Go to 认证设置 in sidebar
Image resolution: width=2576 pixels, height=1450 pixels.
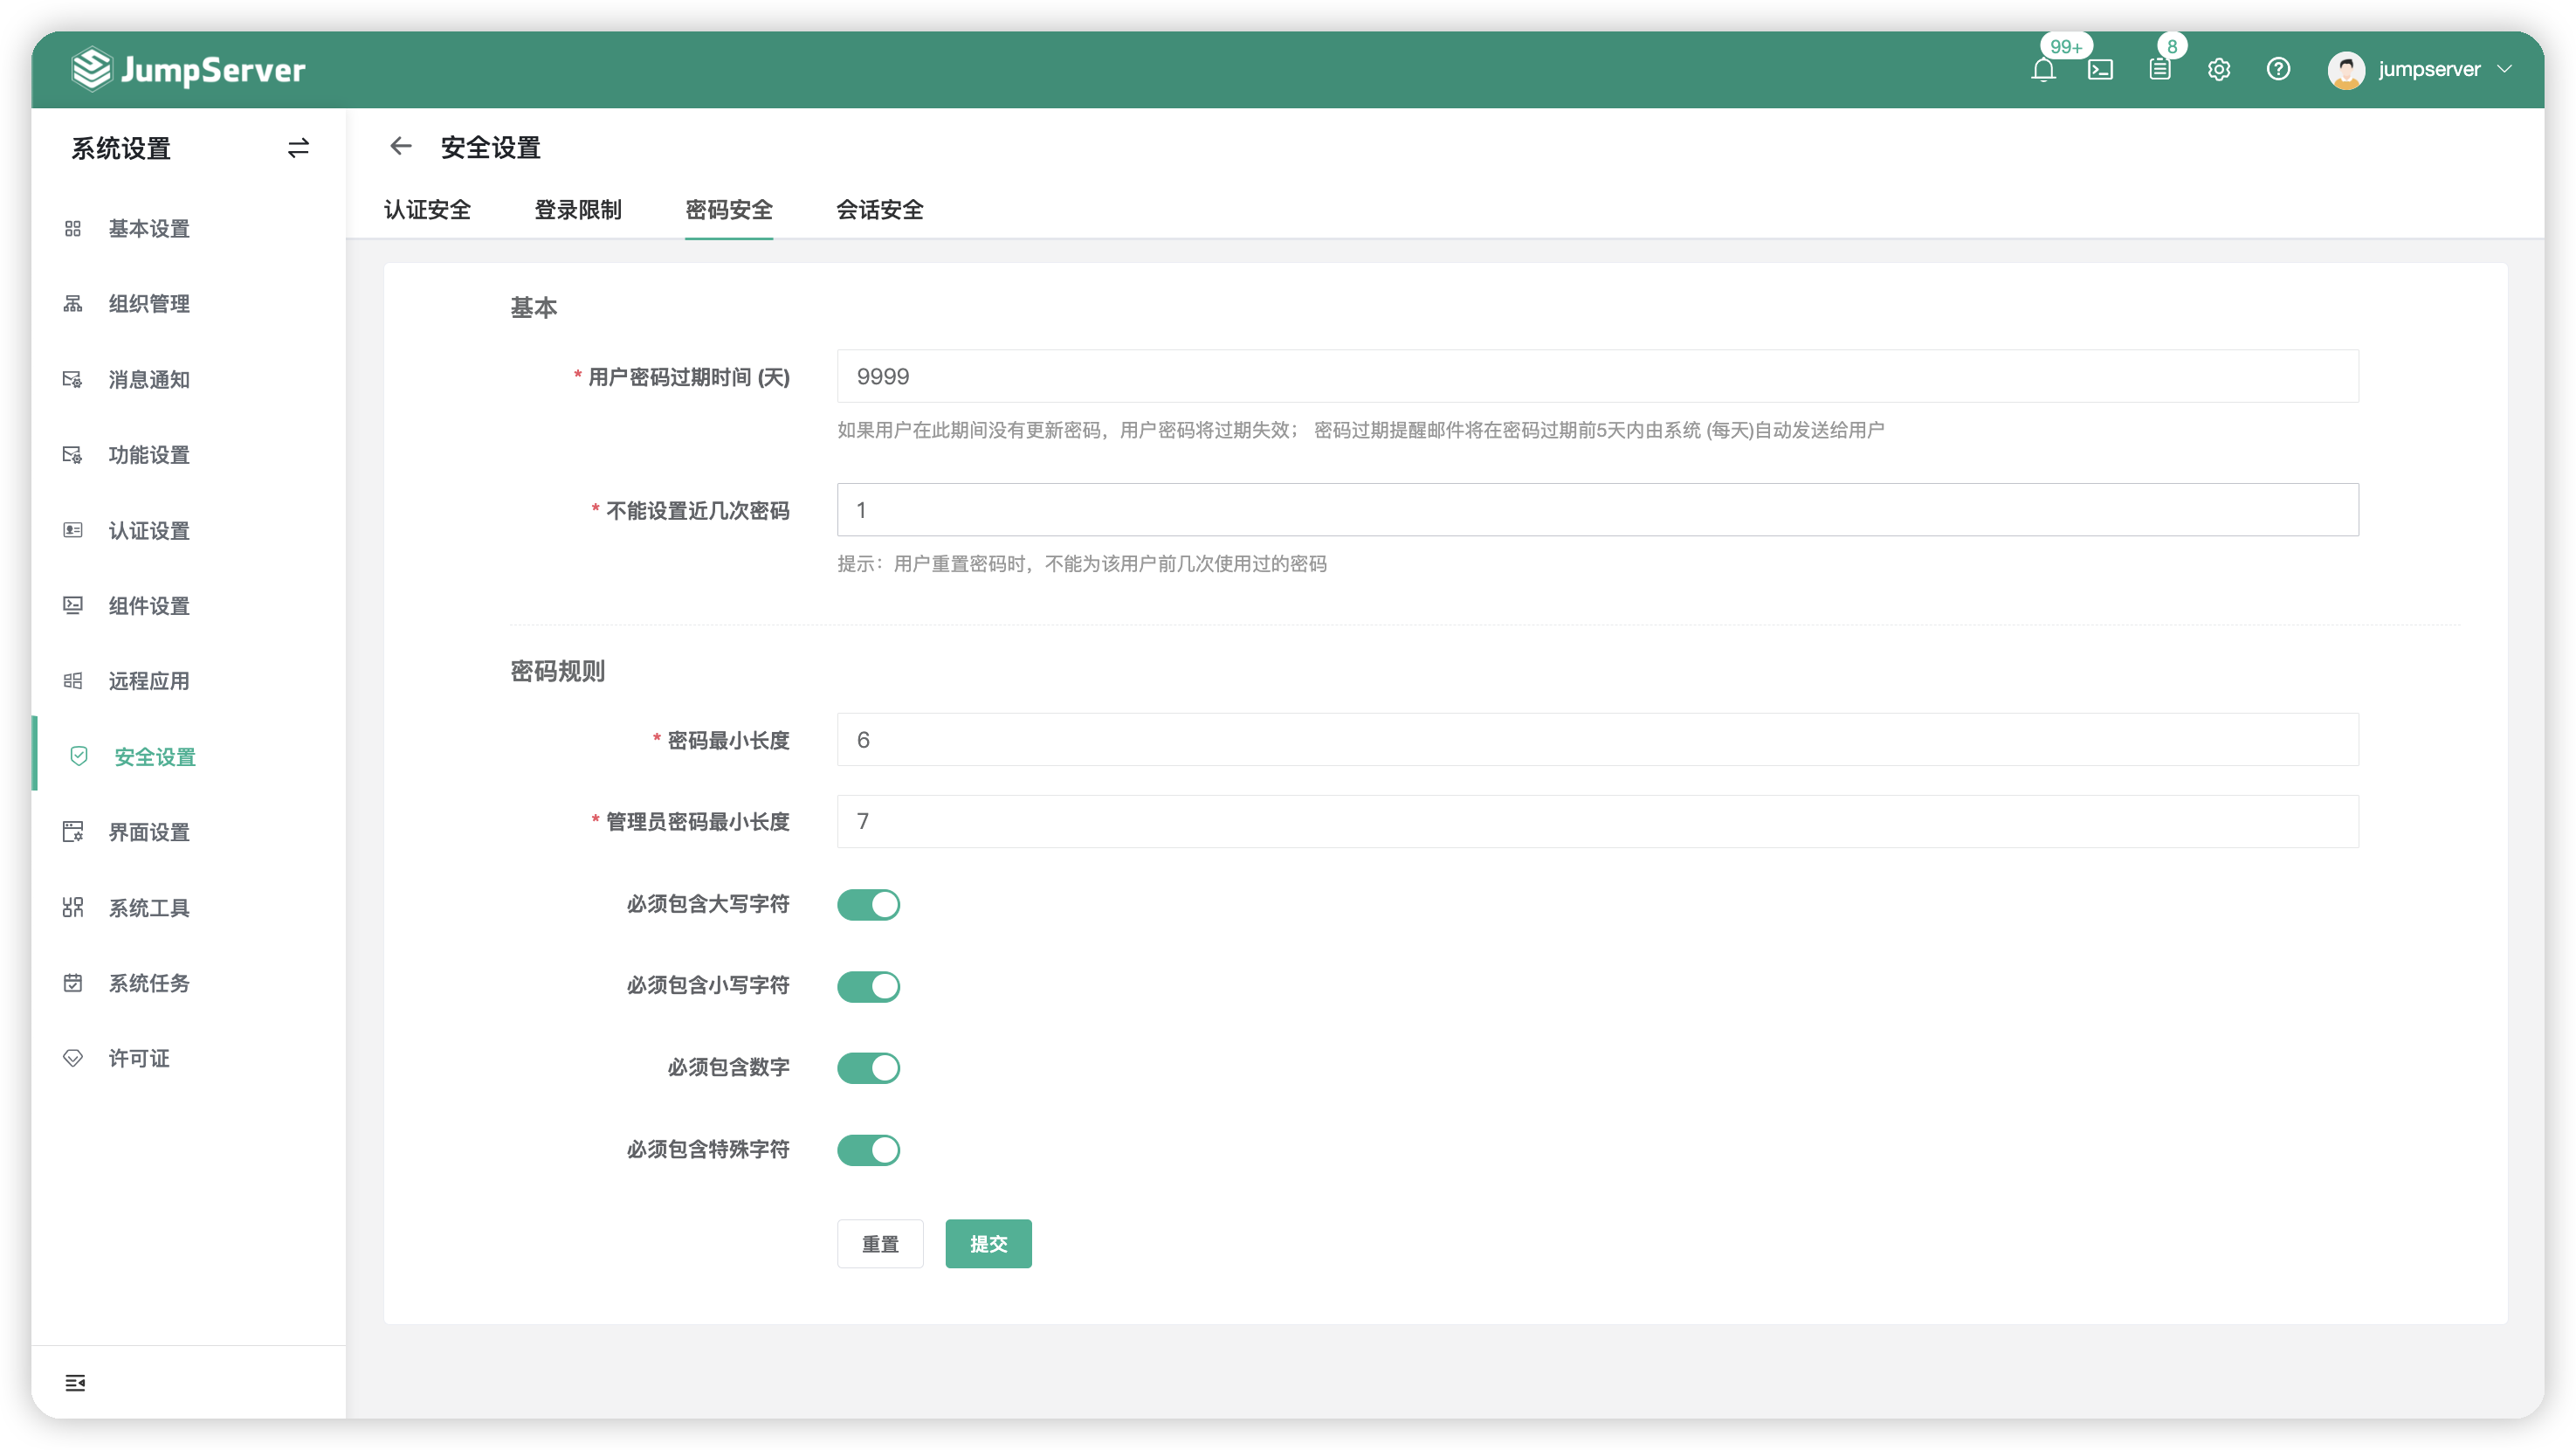[149, 530]
